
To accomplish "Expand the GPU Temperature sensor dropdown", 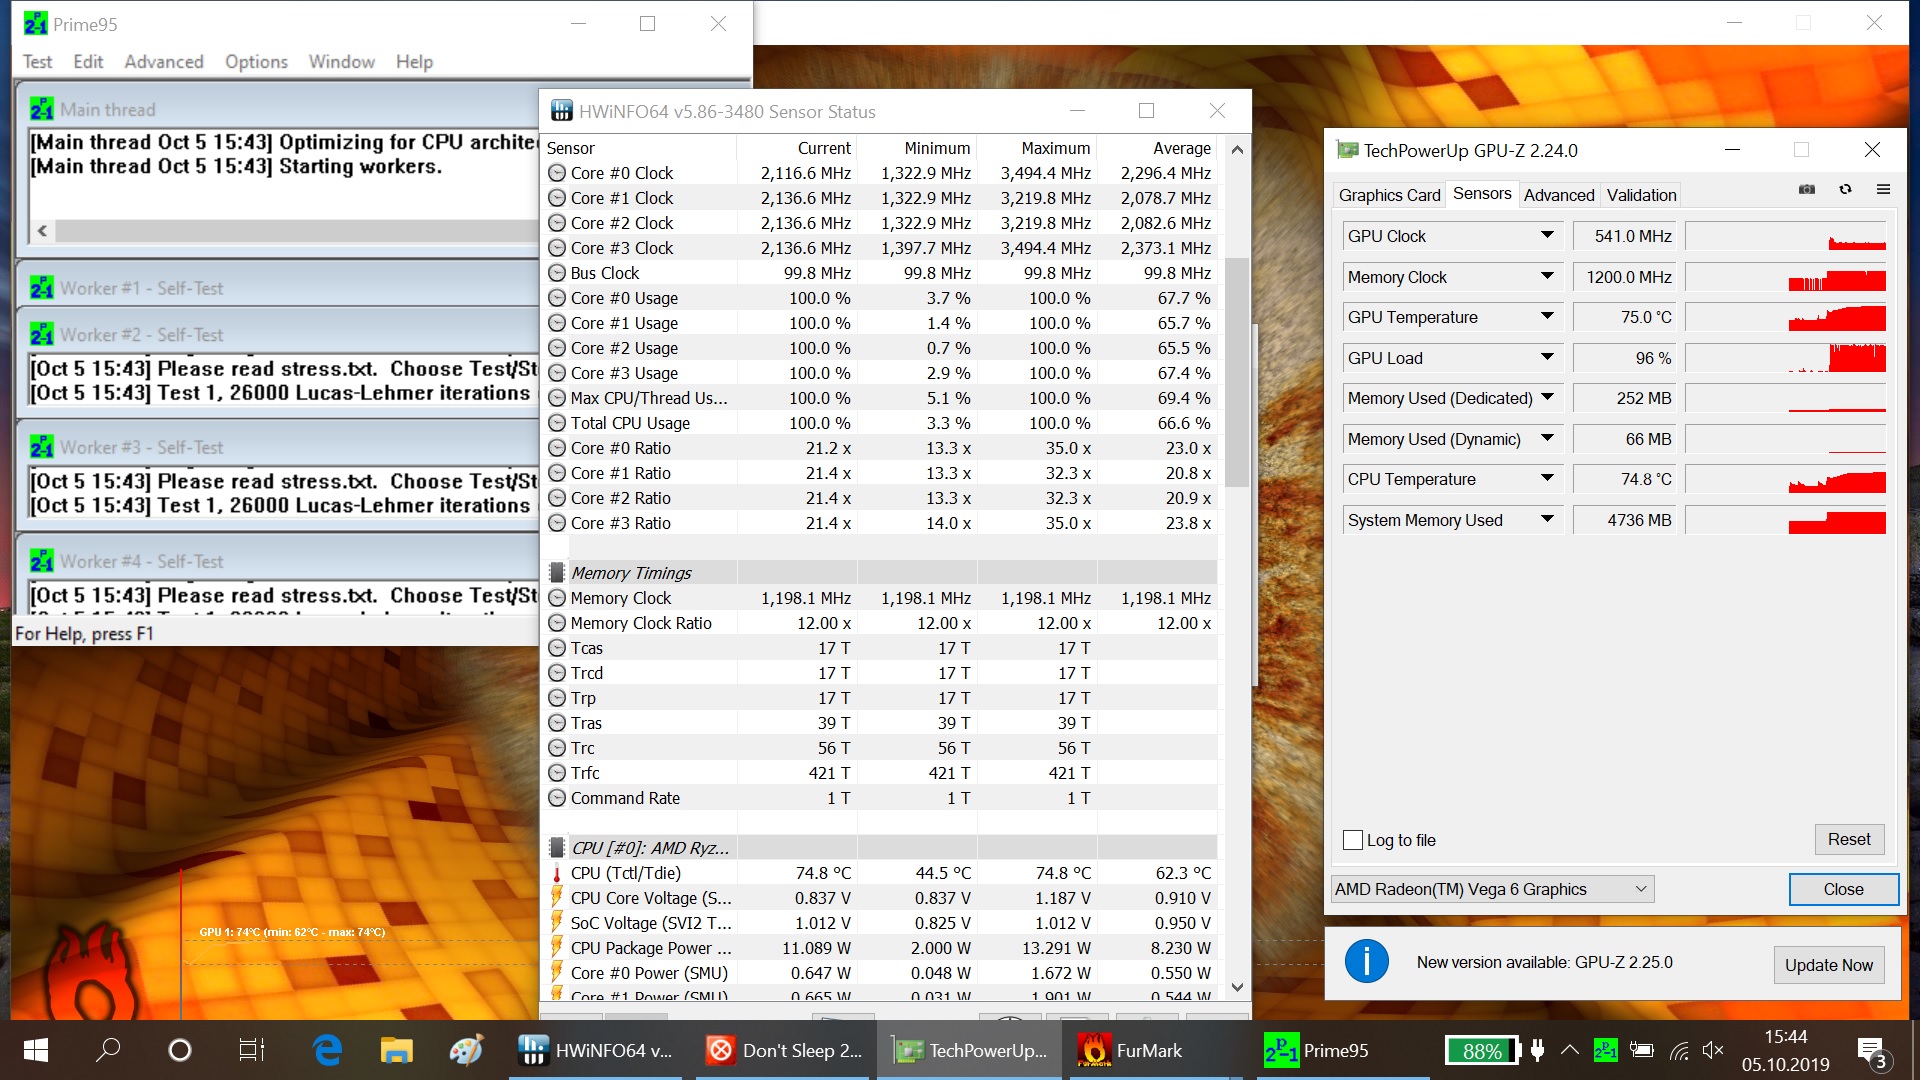I will [1547, 317].
